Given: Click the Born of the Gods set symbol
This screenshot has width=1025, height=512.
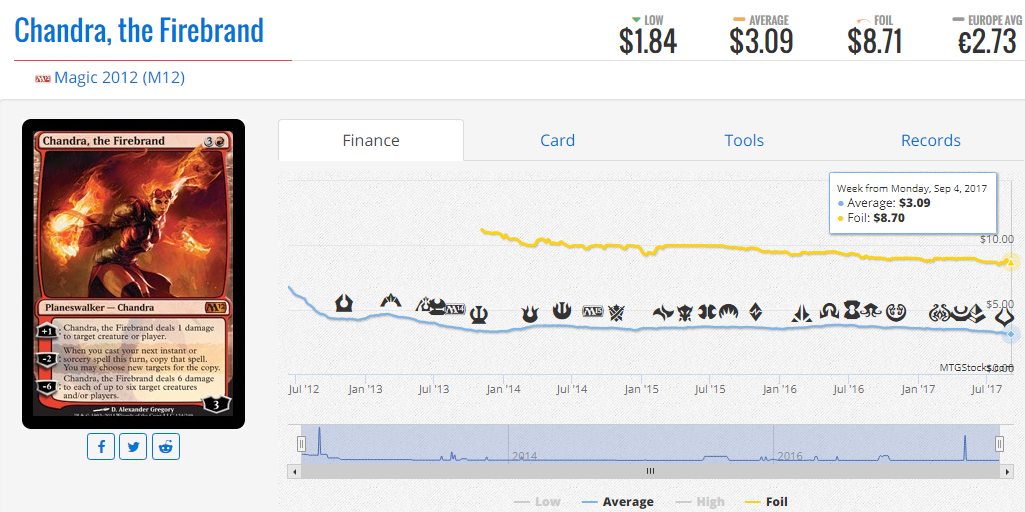Looking at the screenshot, I should tap(529, 314).
